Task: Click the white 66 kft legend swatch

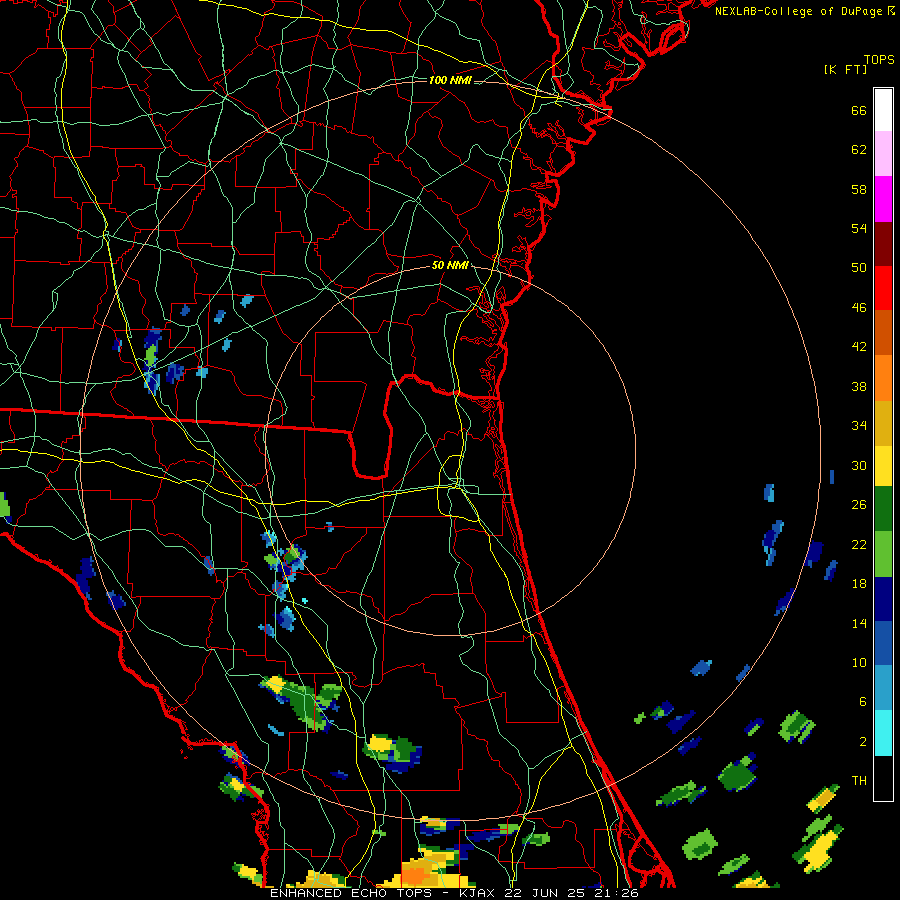Action: click(x=883, y=110)
